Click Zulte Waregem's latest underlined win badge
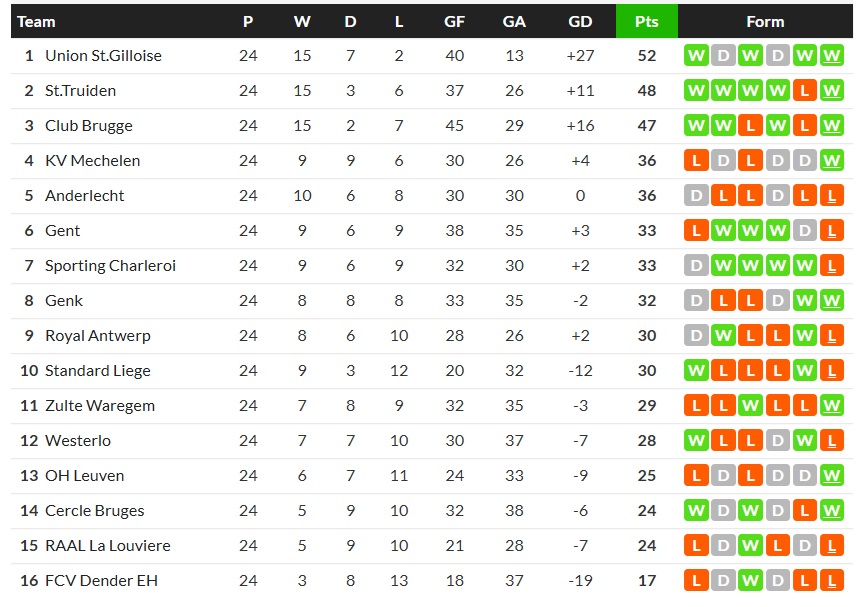 pos(831,406)
